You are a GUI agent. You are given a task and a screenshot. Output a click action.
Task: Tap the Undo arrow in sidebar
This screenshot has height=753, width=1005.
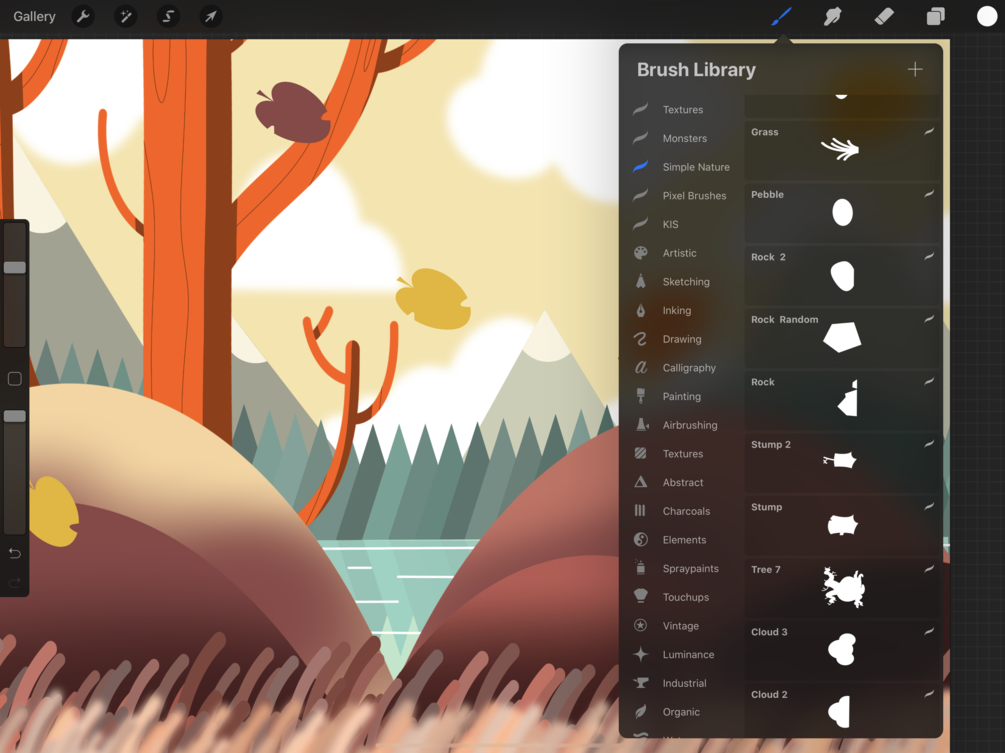(15, 553)
